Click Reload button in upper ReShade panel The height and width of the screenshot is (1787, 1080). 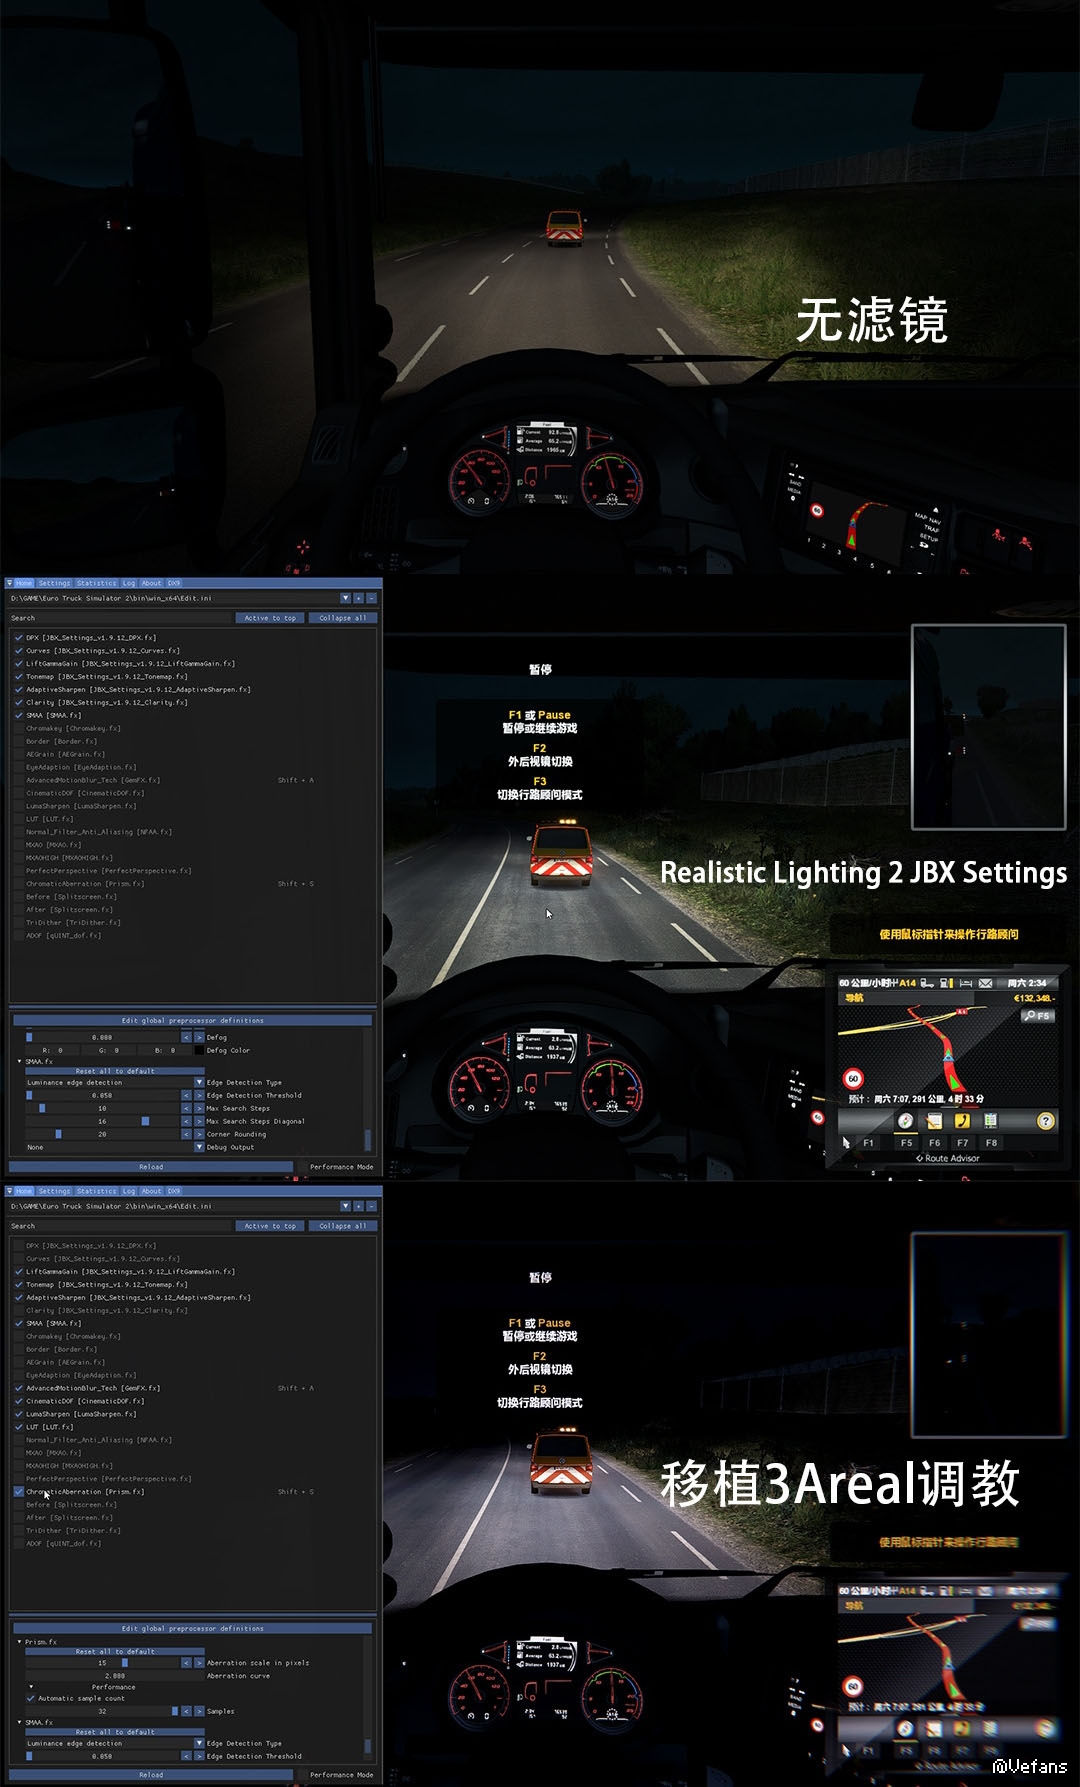coord(151,1167)
